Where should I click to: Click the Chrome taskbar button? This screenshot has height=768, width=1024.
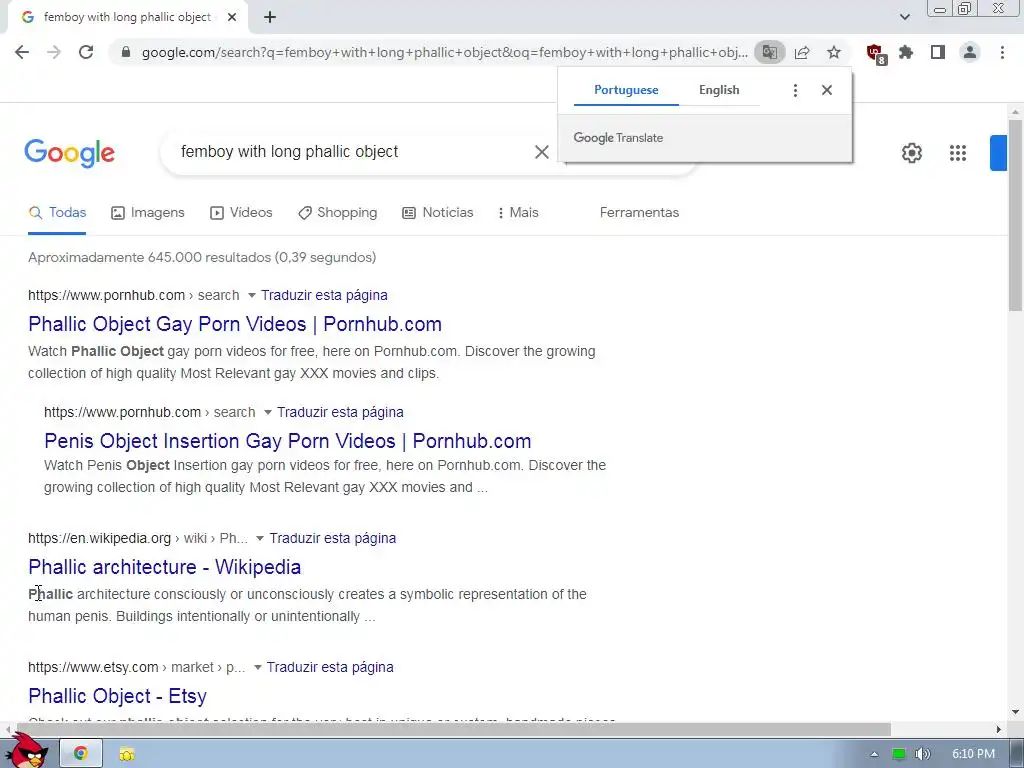coord(81,754)
